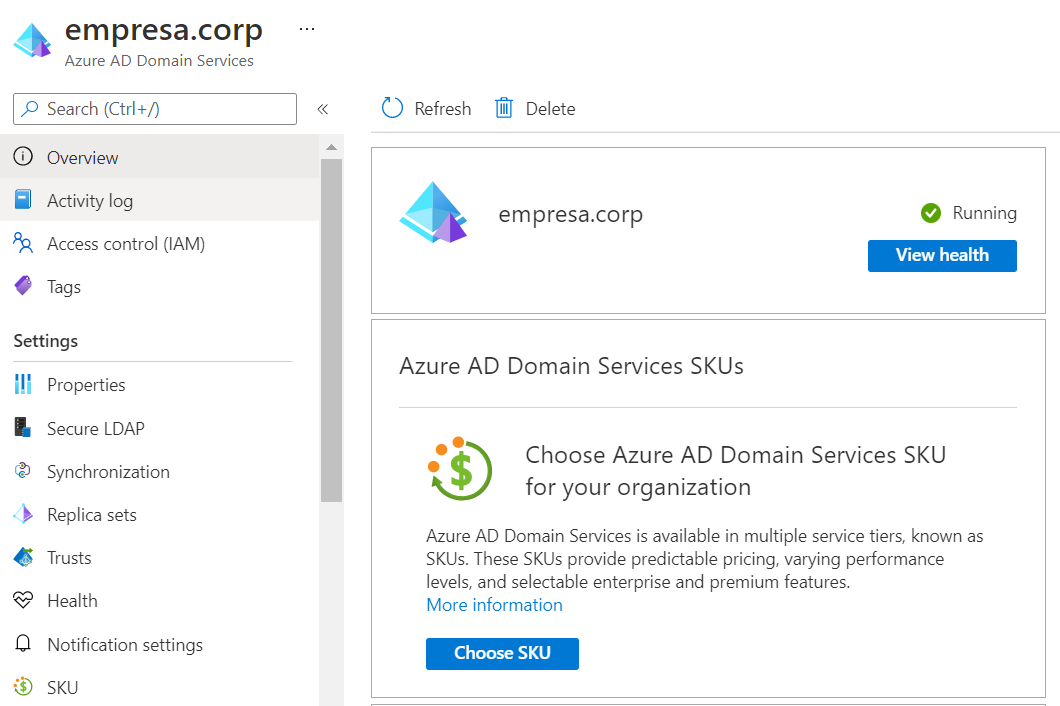Click the Delete toolbar label
The height and width of the screenshot is (706, 1060).
click(x=550, y=109)
